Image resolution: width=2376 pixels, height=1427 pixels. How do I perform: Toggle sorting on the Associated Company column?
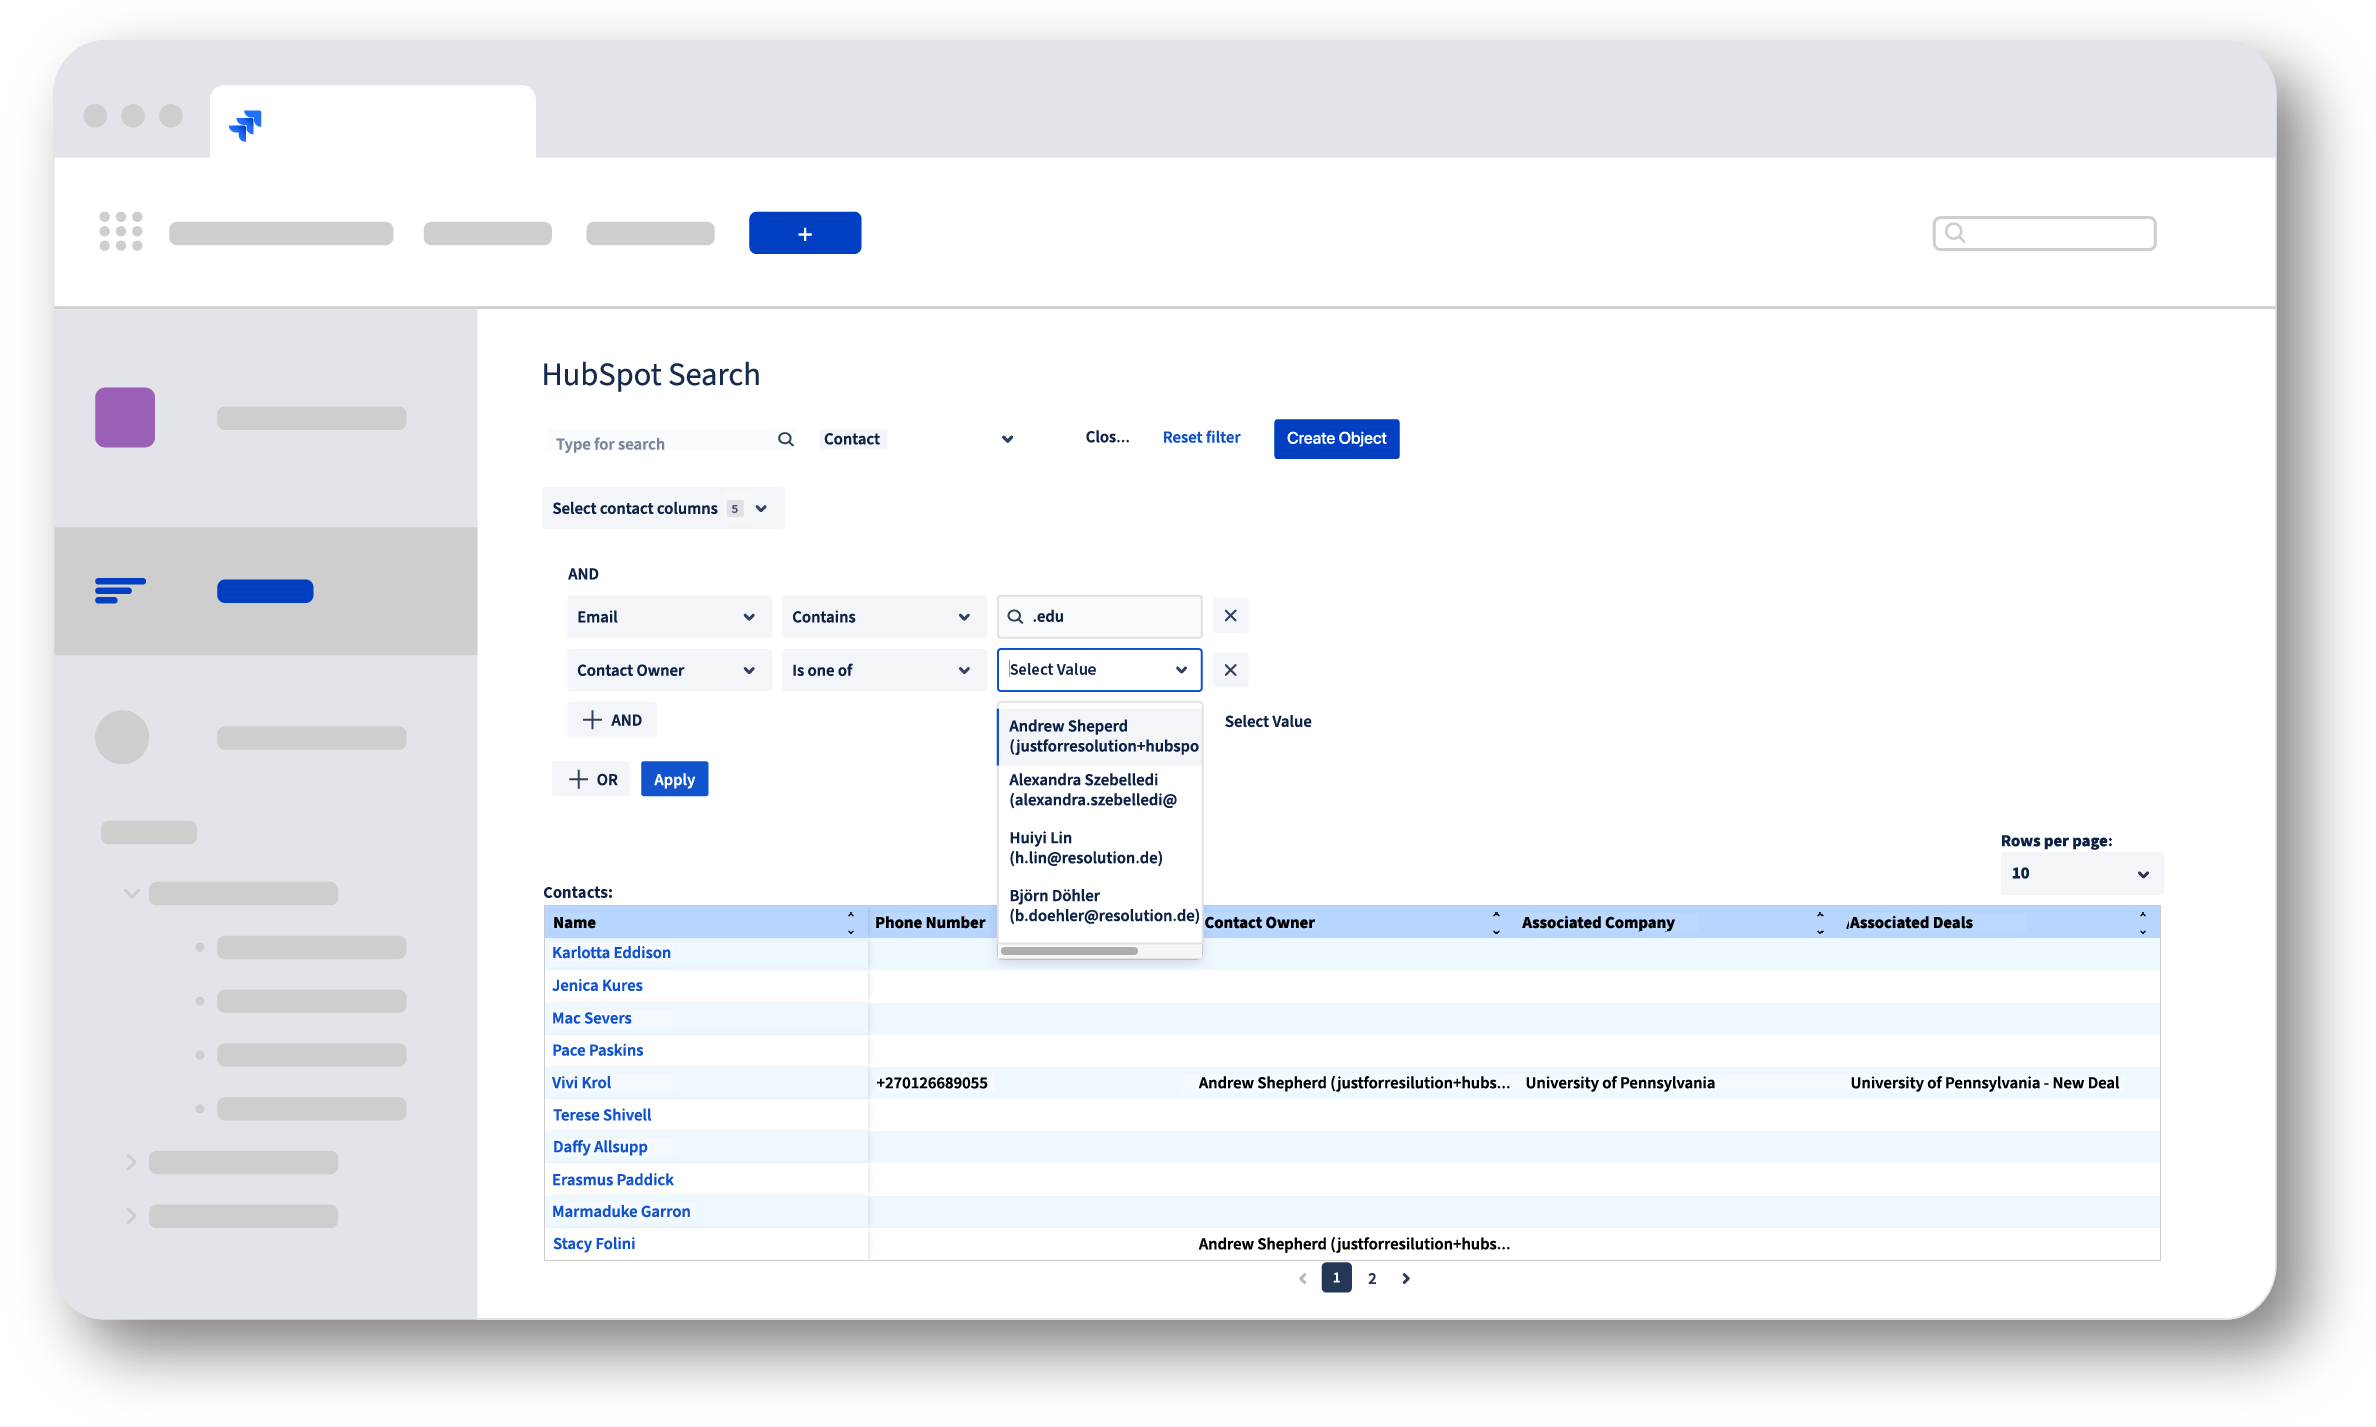tap(1818, 921)
